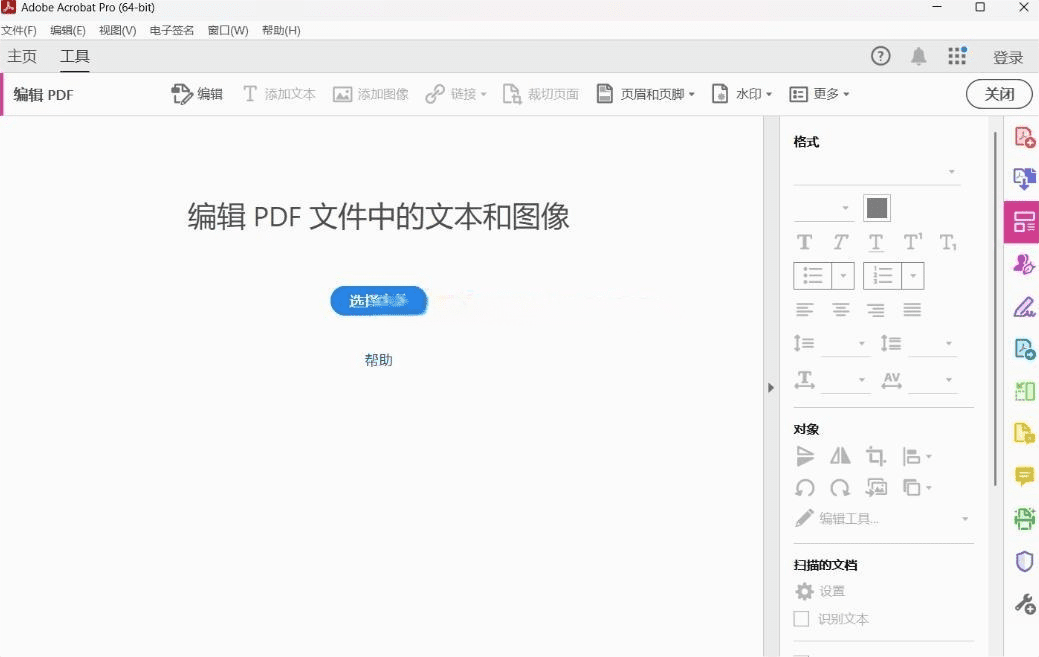Click the 帮助 link below the button
This screenshot has height=657, width=1039.
378,360
